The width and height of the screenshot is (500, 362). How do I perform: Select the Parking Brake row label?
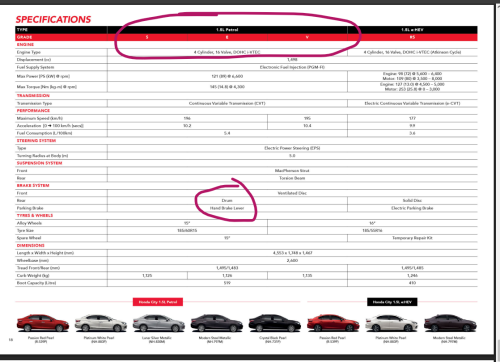coord(30,208)
